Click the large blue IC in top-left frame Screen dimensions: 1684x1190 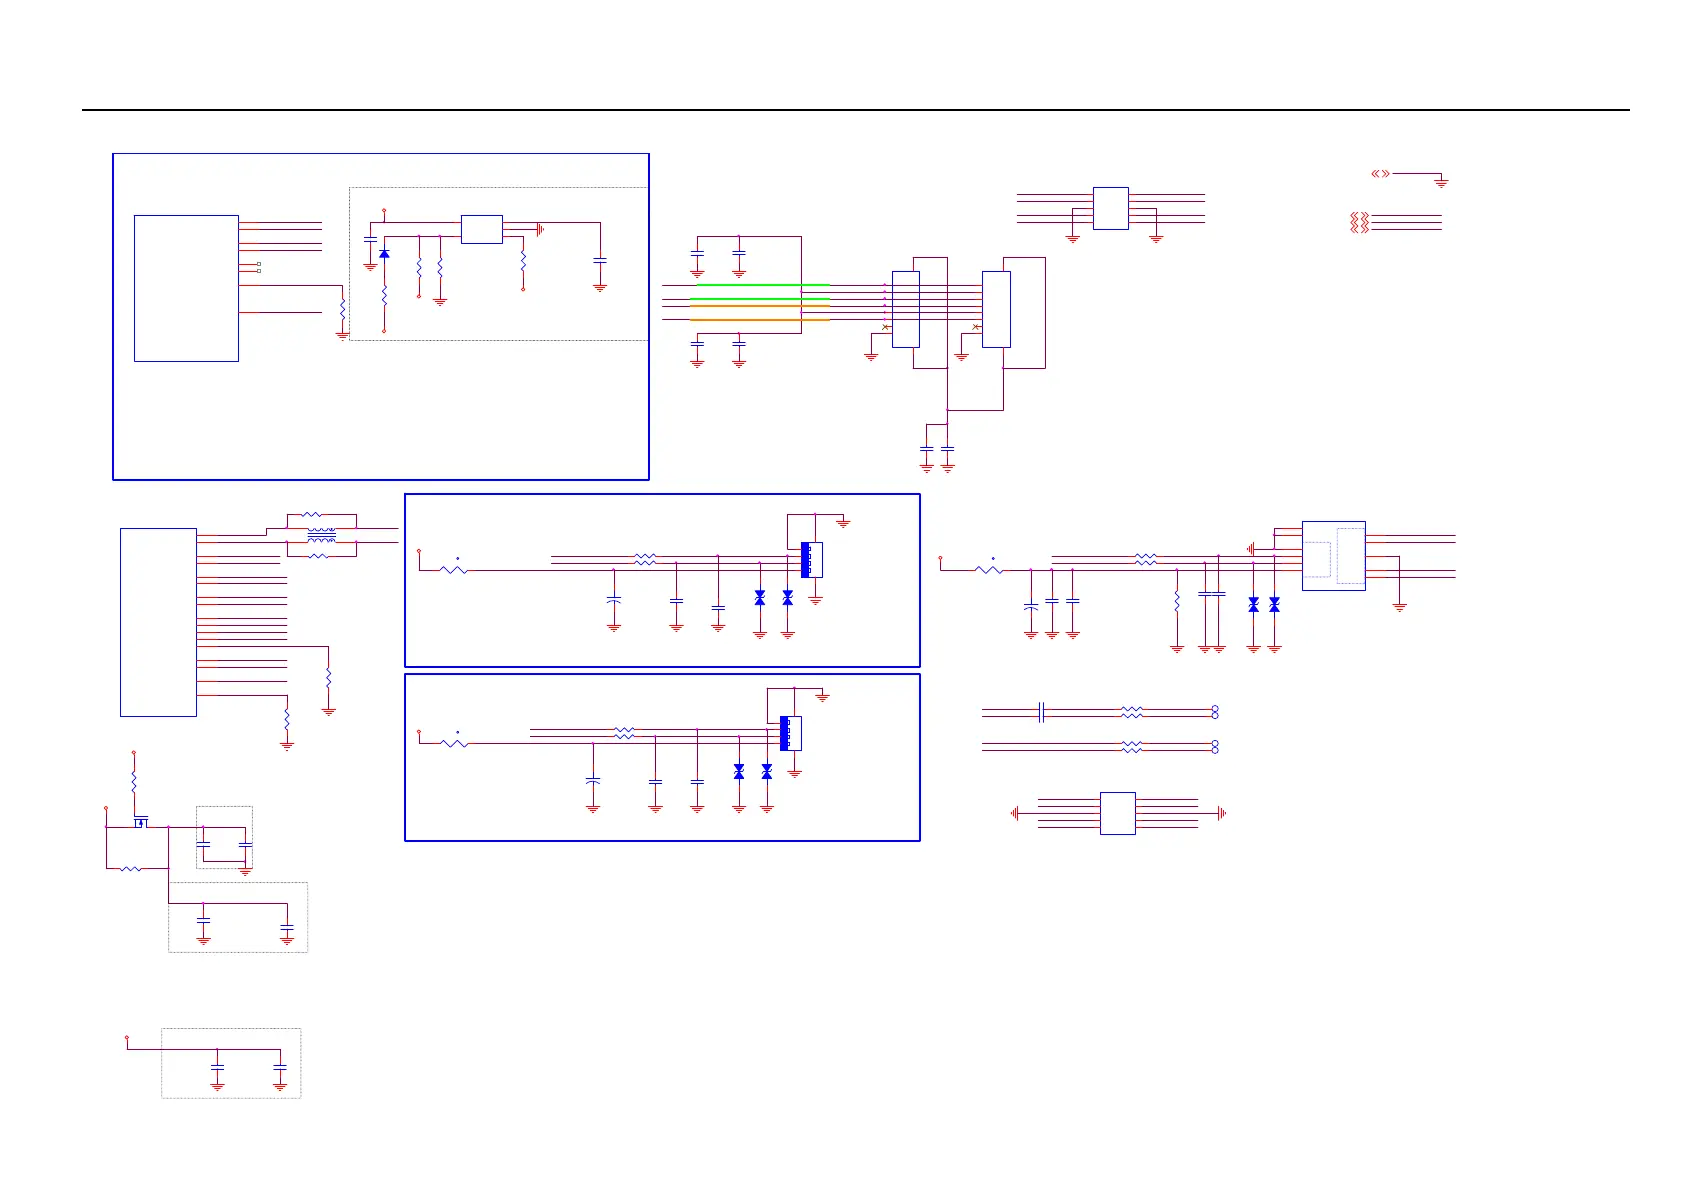click(186, 288)
